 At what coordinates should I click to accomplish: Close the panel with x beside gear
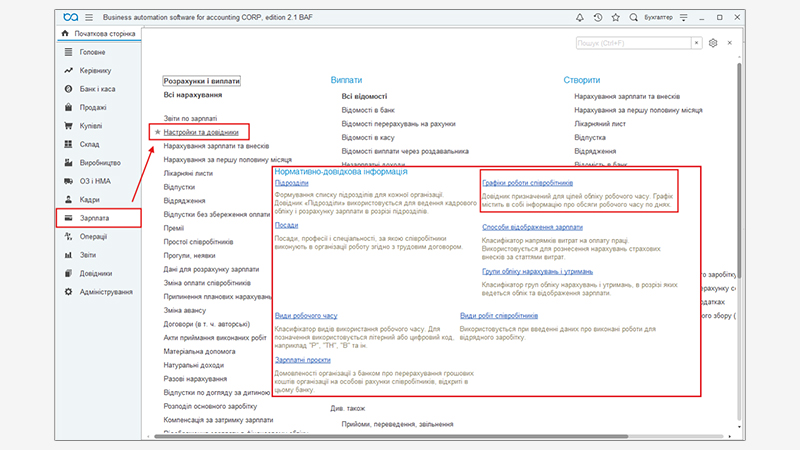tap(731, 44)
